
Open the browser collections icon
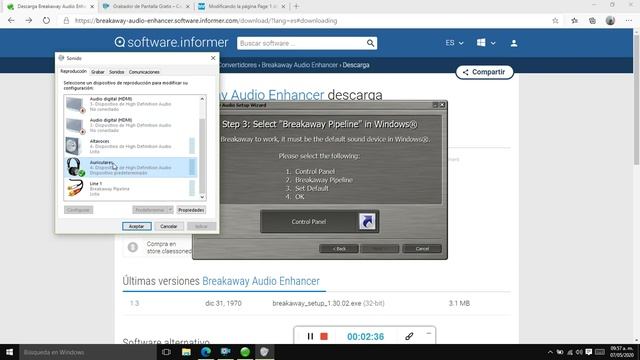(x=592, y=20)
